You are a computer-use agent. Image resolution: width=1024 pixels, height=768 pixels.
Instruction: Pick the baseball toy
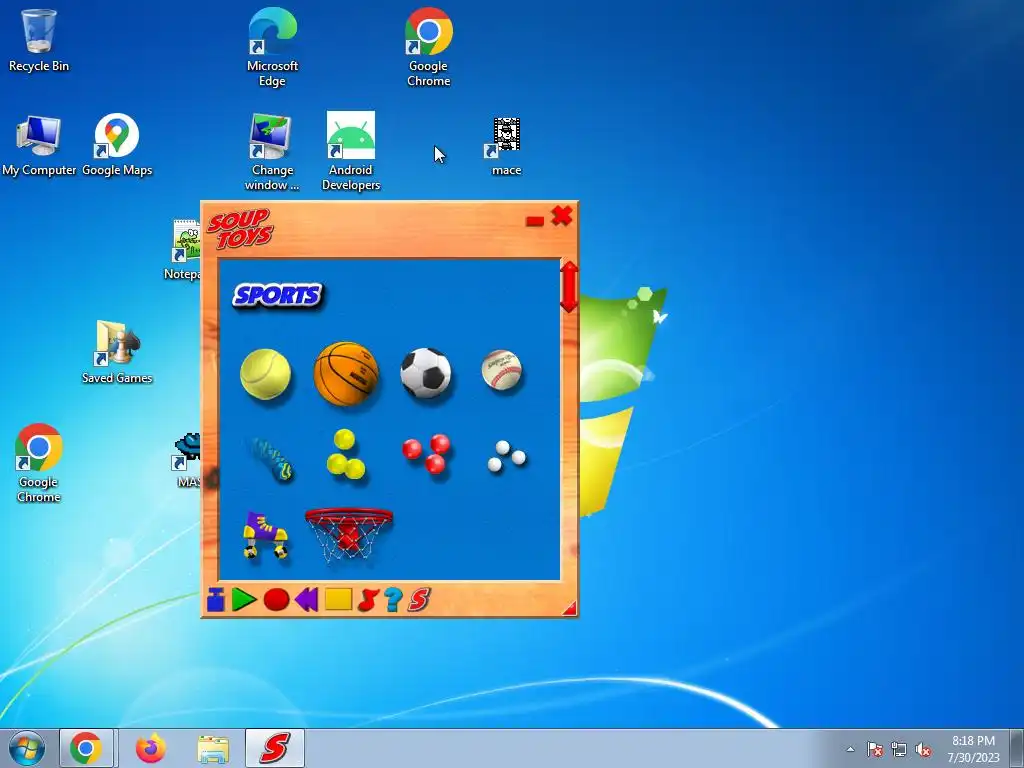point(502,370)
